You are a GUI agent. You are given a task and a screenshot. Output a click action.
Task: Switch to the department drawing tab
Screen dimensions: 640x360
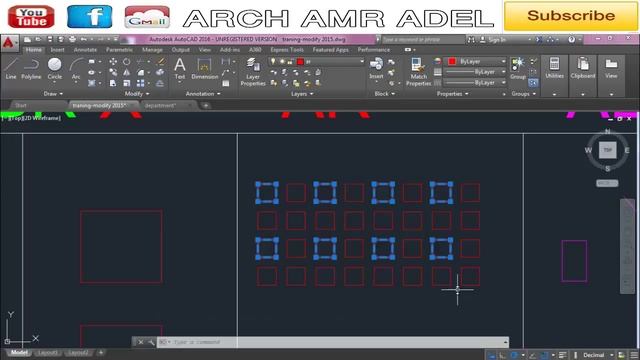(x=167, y=106)
